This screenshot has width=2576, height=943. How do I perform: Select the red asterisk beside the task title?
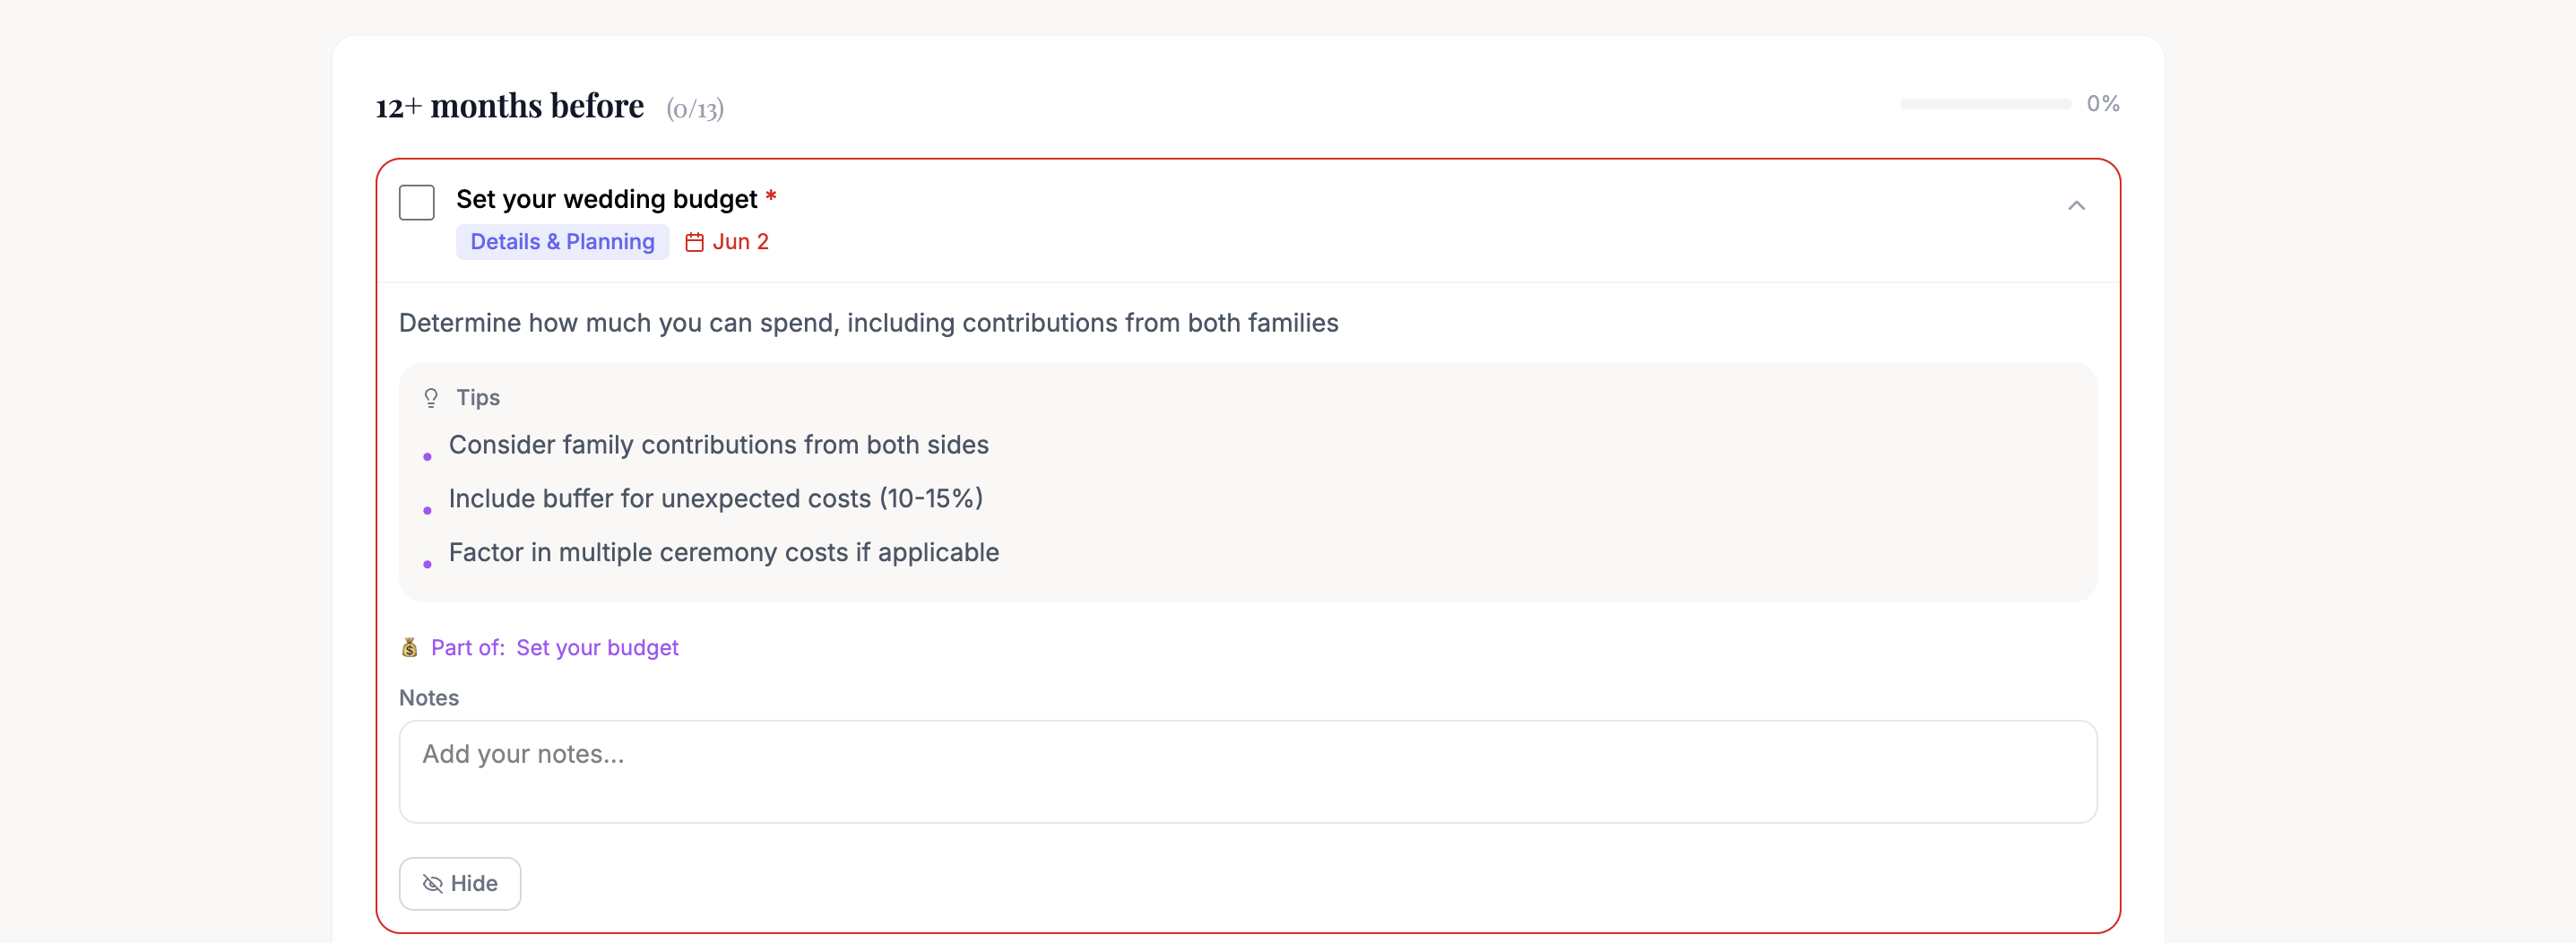click(770, 199)
